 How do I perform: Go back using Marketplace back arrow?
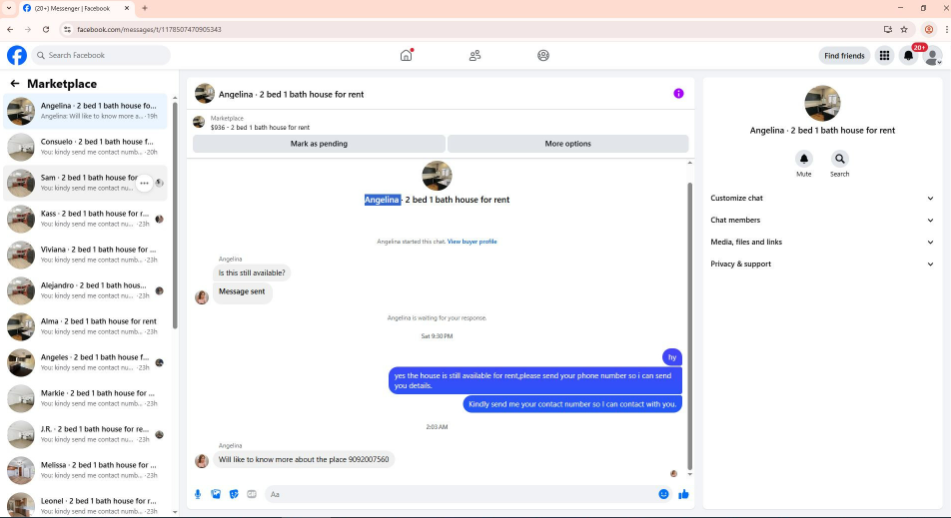point(15,84)
